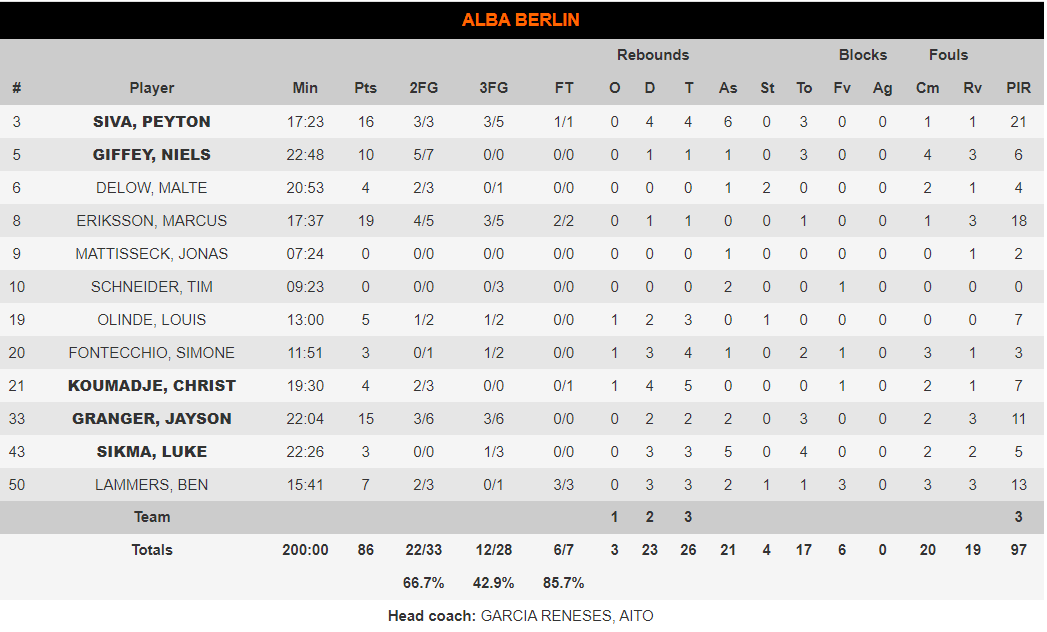The image size is (1047, 632).
Task: Open SIKMA, LUKE player link
Action: pyautogui.click(x=152, y=452)
